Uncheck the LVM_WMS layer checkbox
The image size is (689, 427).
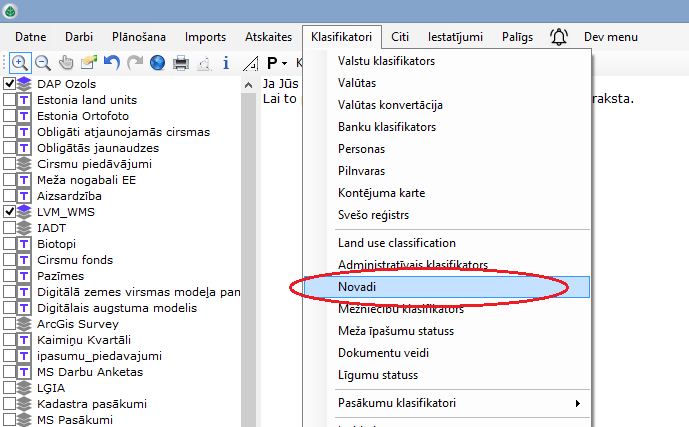tap(10, 212)
